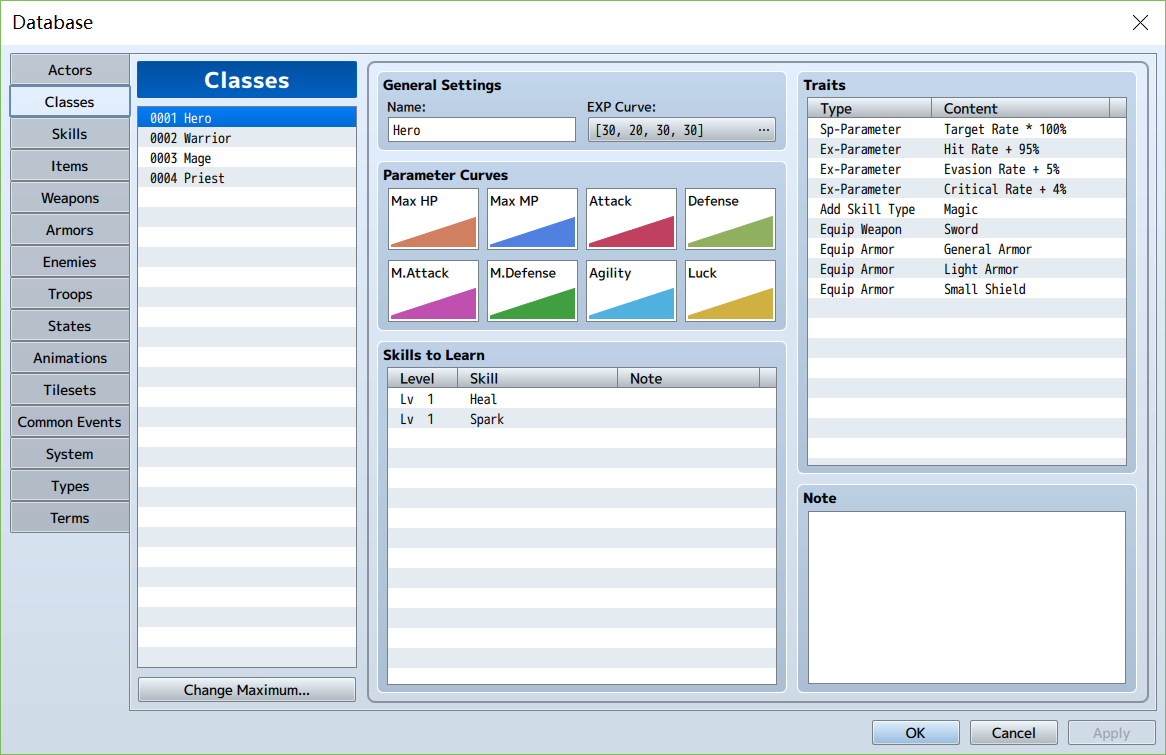The width and height of the screenshot is (1166, 755).
Task: Select Add Skill Type Magic trait
Action: (967, 209)
